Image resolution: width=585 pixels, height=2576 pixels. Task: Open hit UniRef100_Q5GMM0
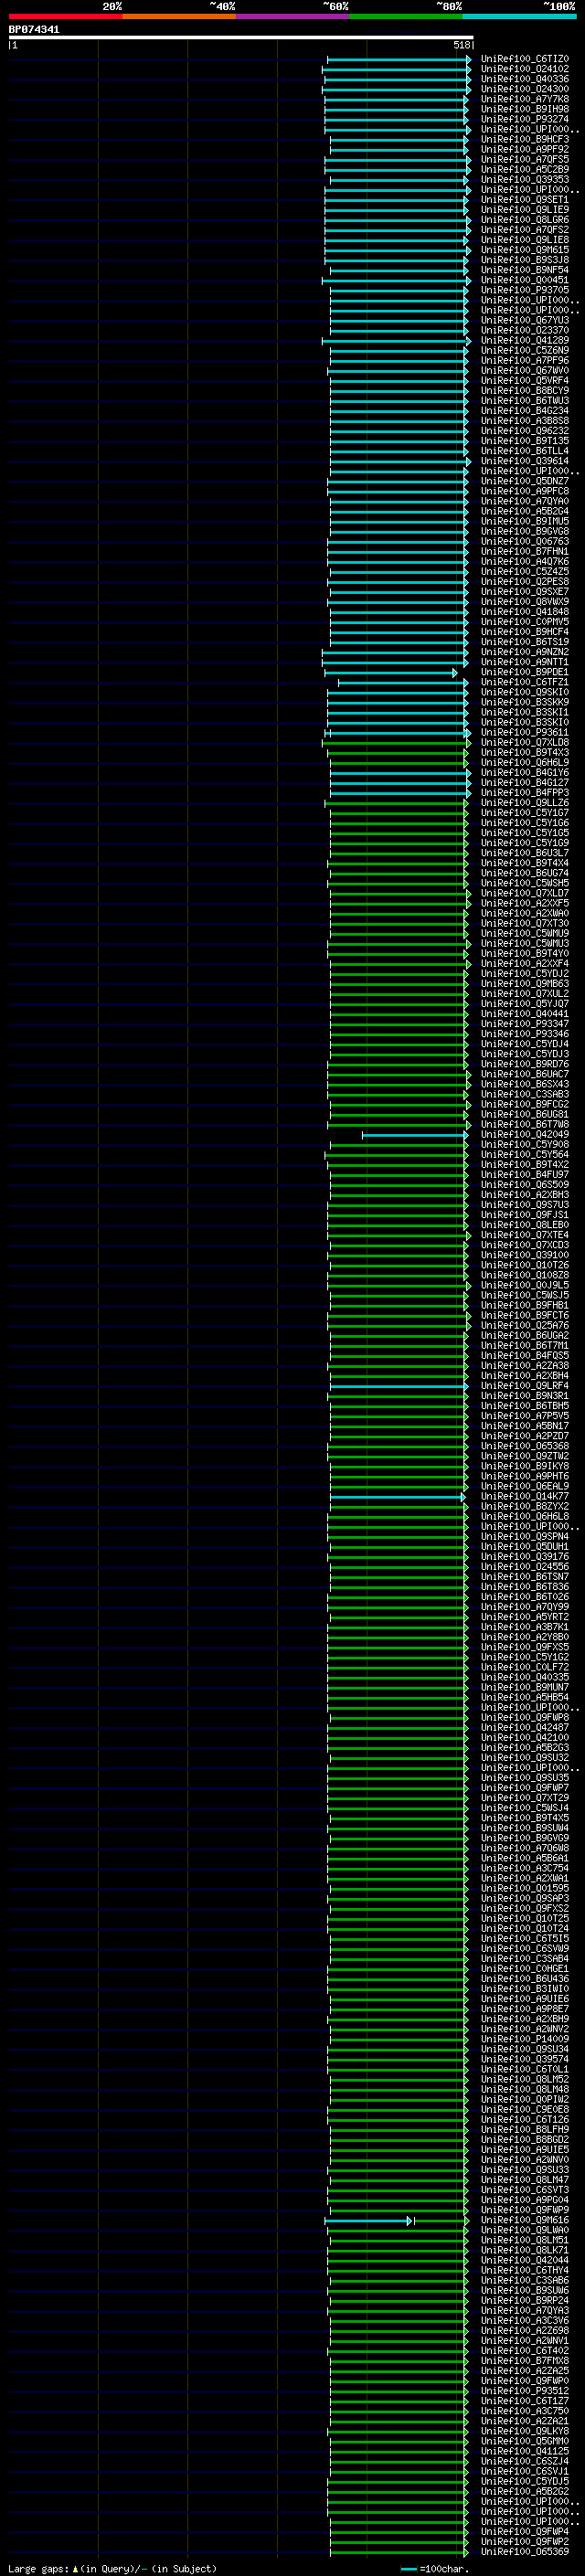tap(524, 2442)
